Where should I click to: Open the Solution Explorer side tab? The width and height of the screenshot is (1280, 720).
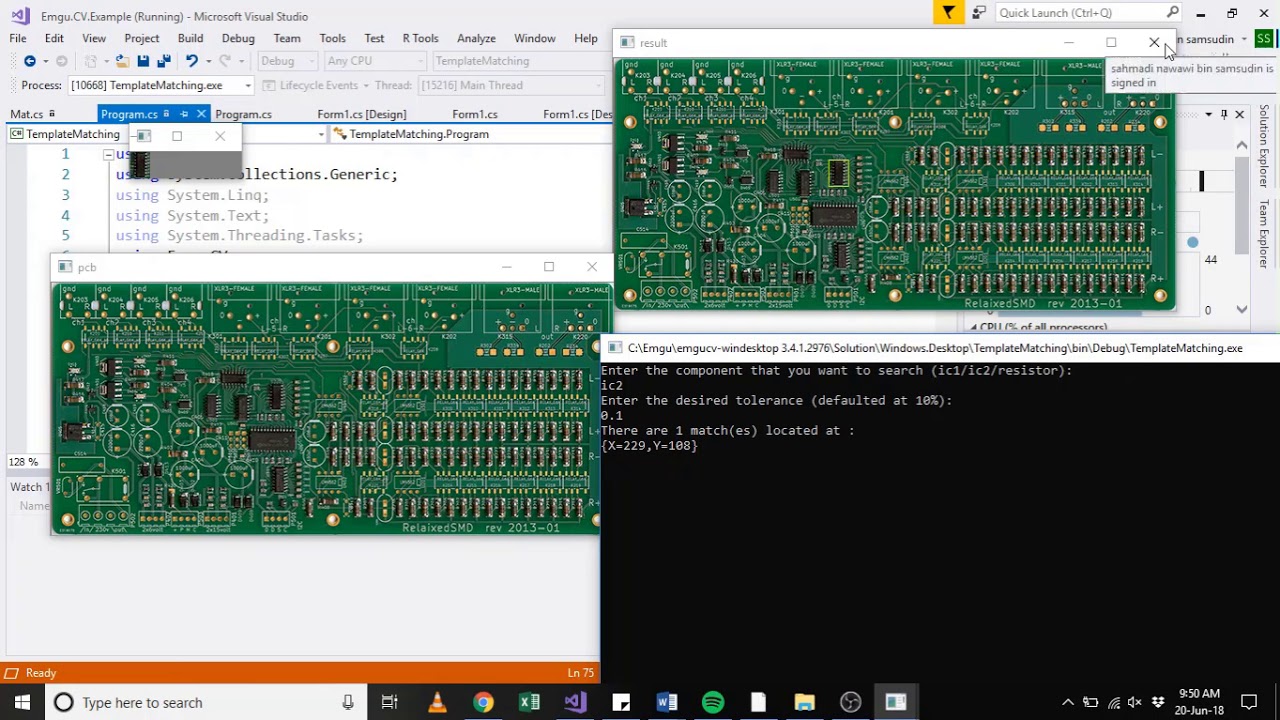pos(1264,146)
